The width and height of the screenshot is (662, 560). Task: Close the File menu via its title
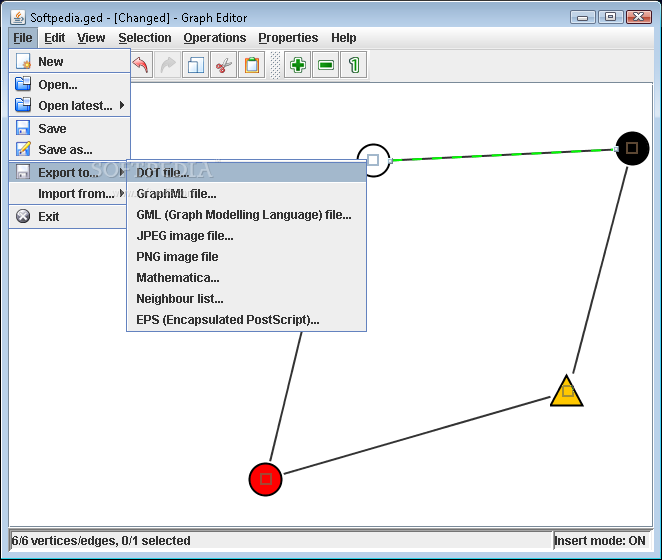pos(22,38)
